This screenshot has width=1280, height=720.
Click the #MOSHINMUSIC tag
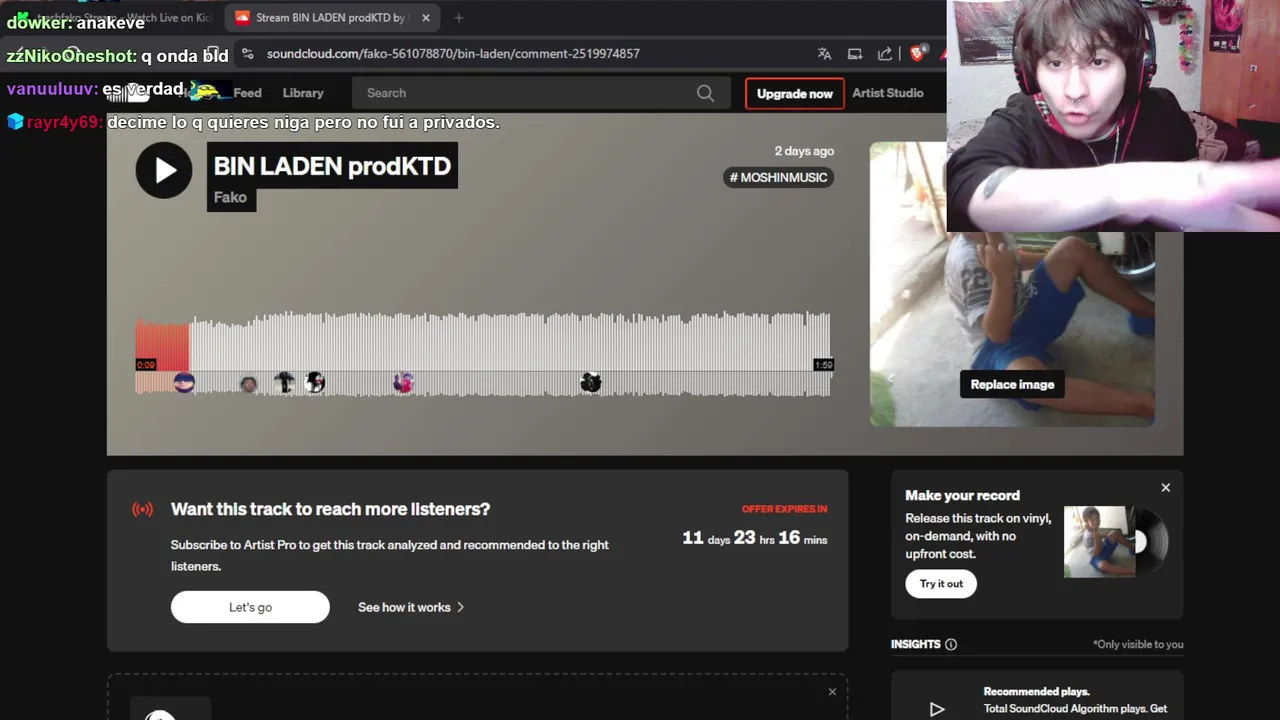(778, 177)
